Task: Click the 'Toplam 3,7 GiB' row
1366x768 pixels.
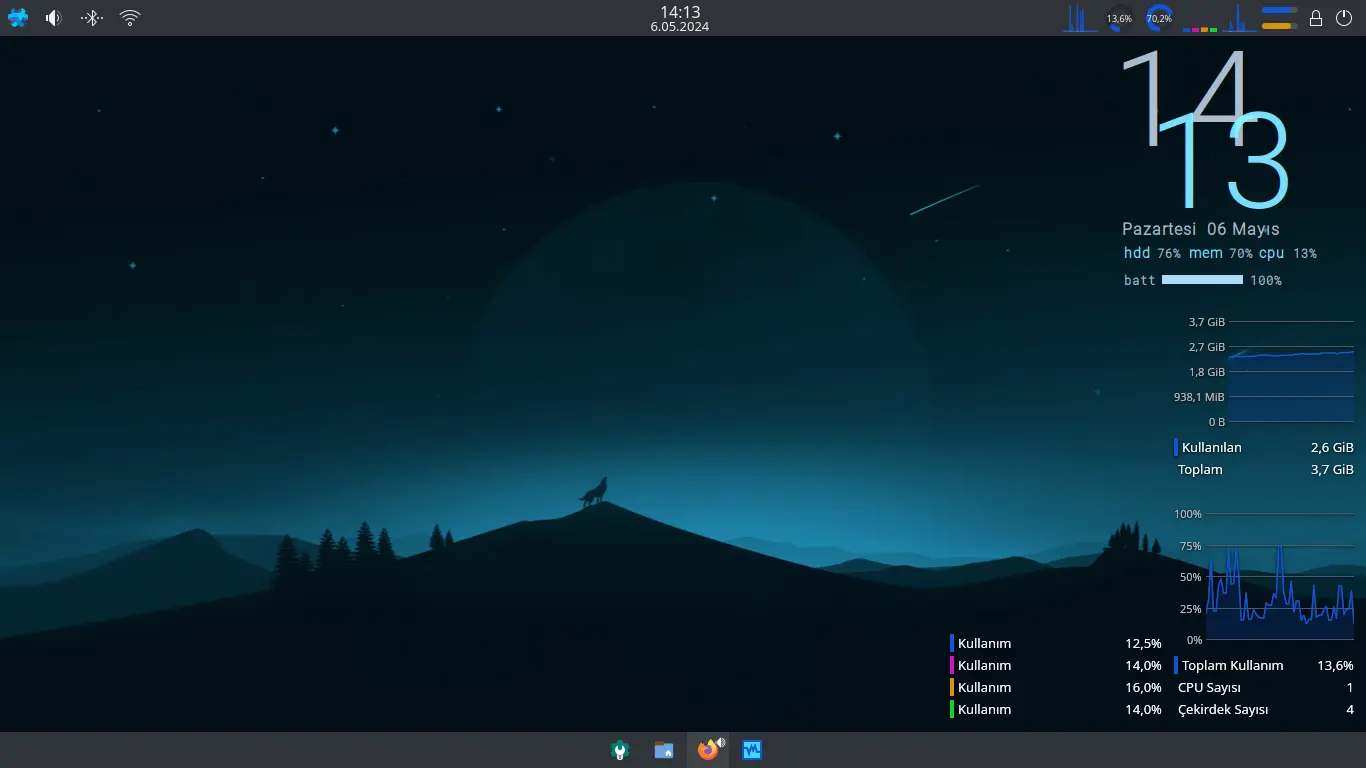Action: point(1264,469)
